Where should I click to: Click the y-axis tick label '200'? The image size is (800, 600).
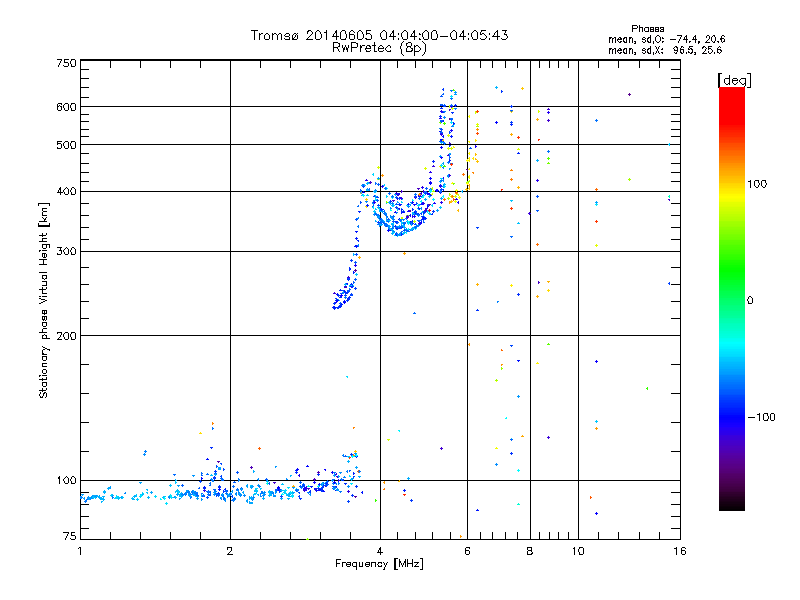66,336
